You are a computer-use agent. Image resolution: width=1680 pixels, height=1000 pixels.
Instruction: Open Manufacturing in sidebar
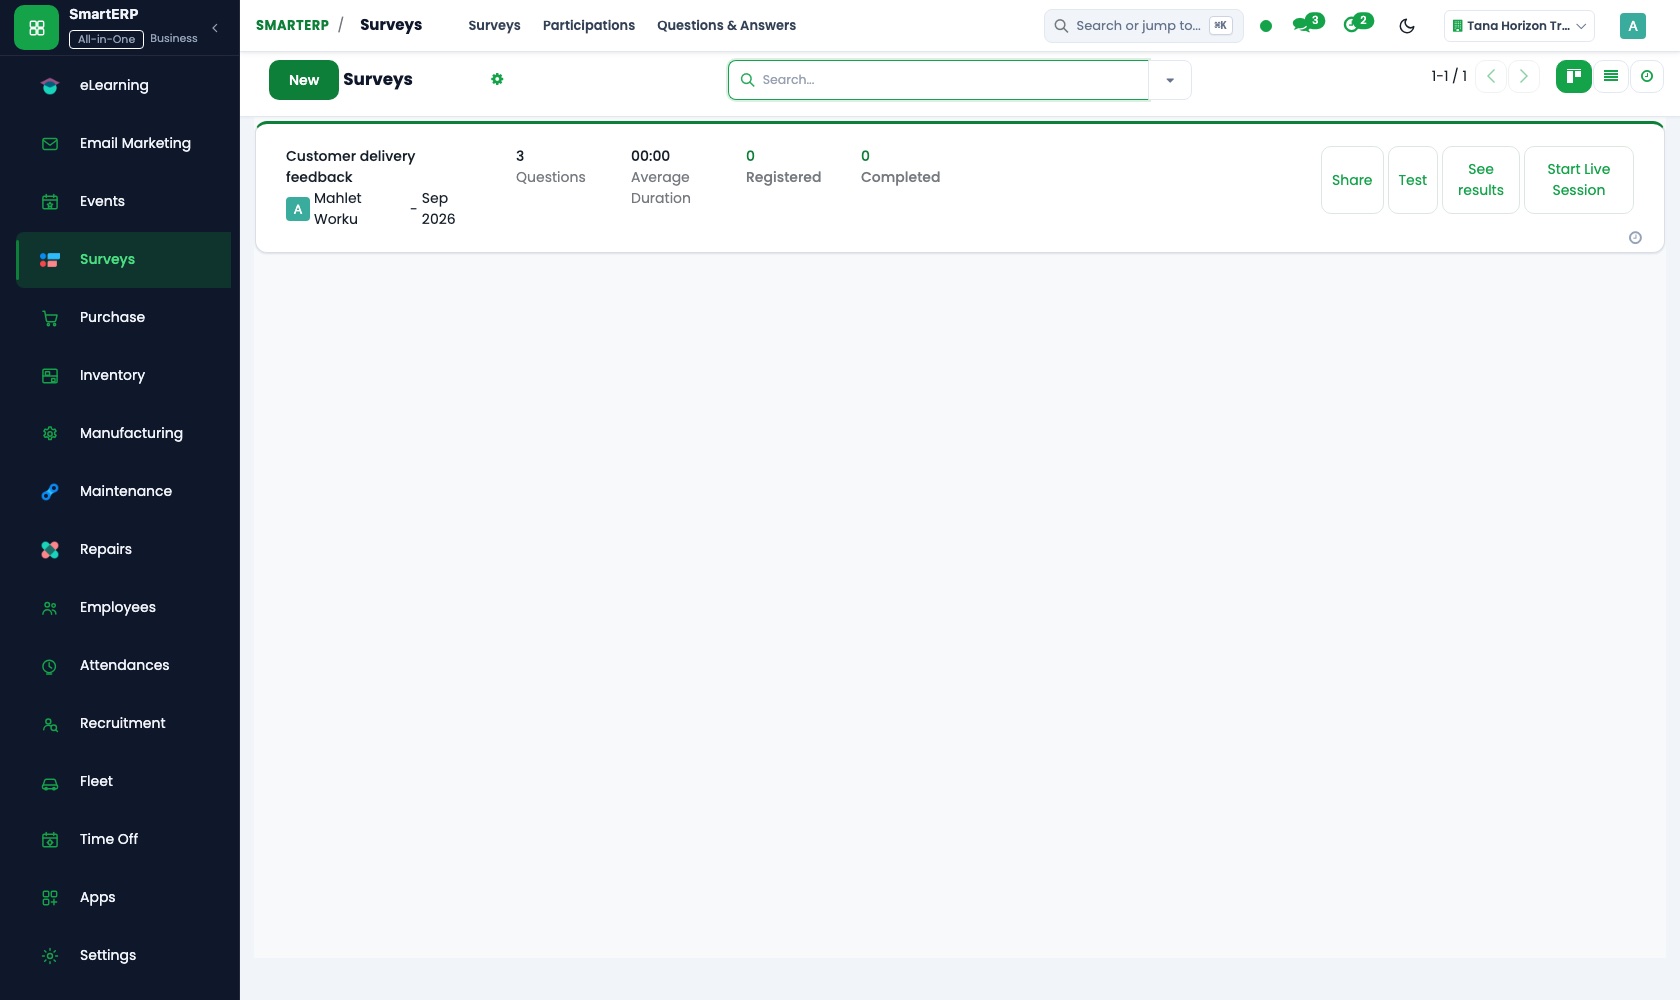click(x=124, y=433)
